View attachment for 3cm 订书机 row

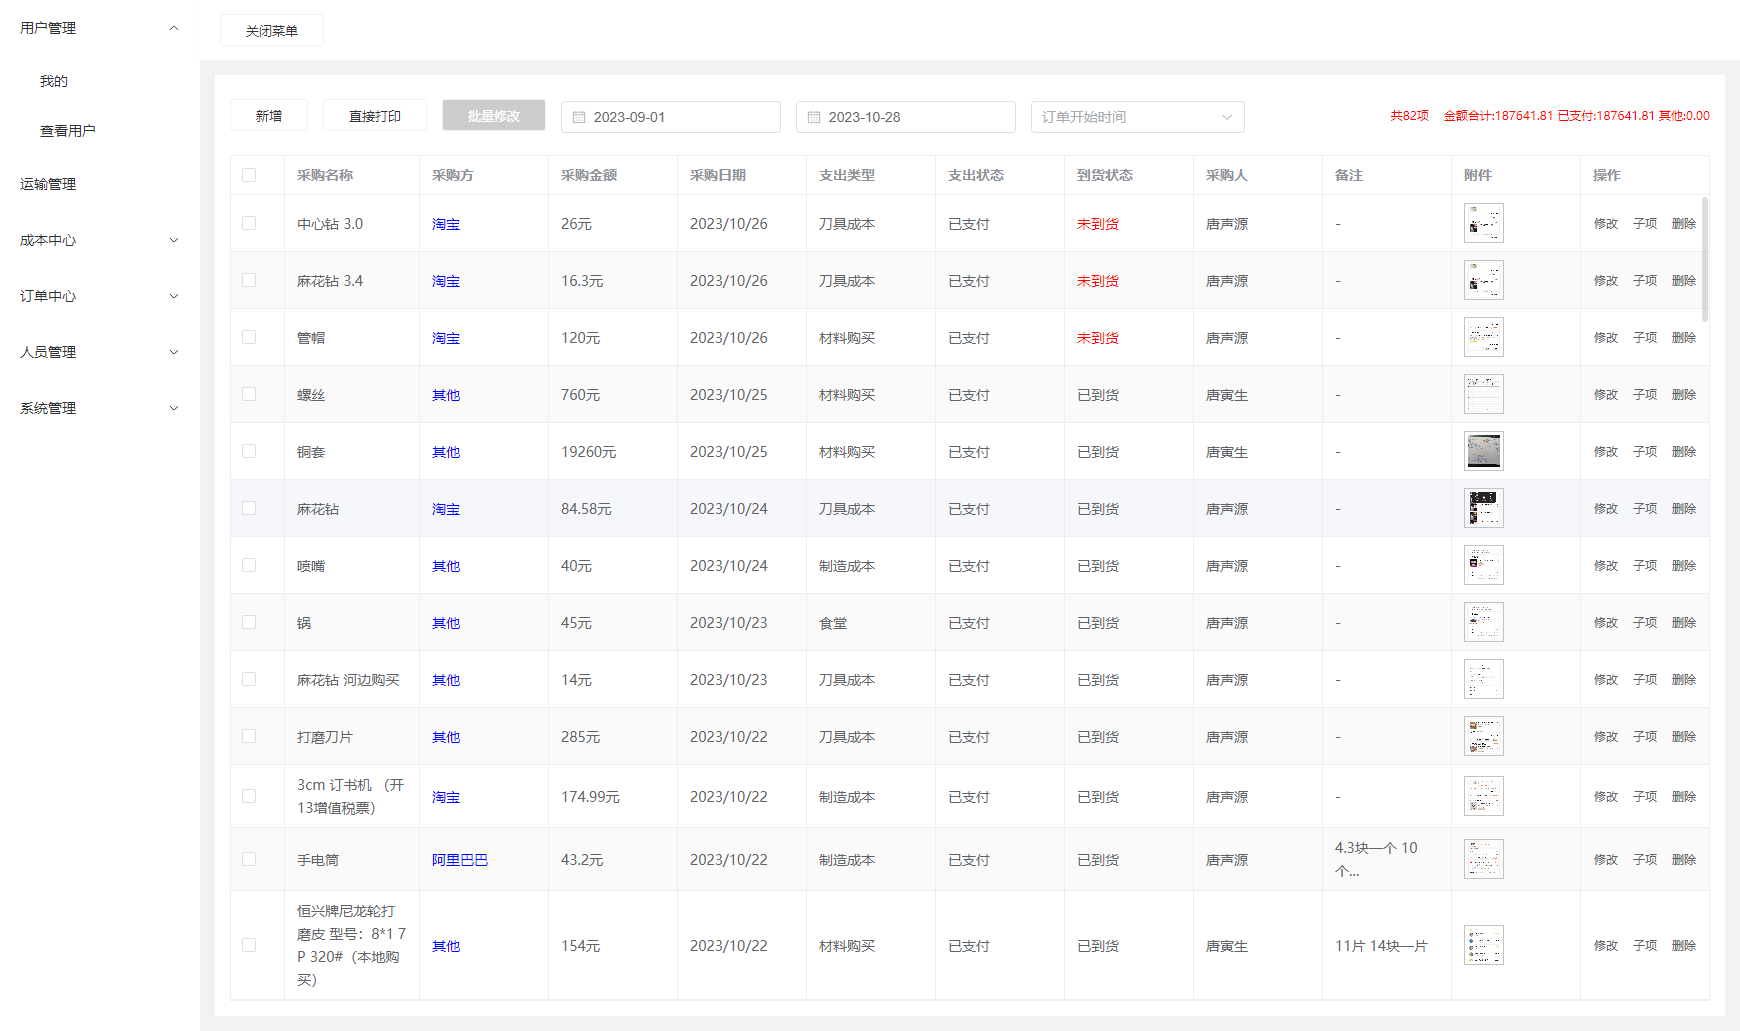(1483, 796)
